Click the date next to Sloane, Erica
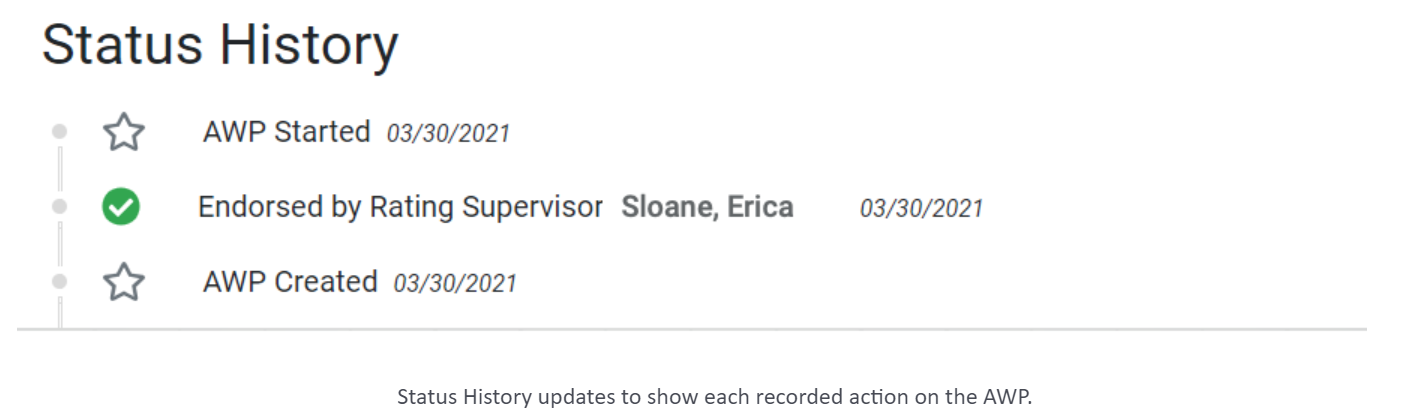Image resolution: width=1403 pixels, height=420 pixels. tap(921, 208)
